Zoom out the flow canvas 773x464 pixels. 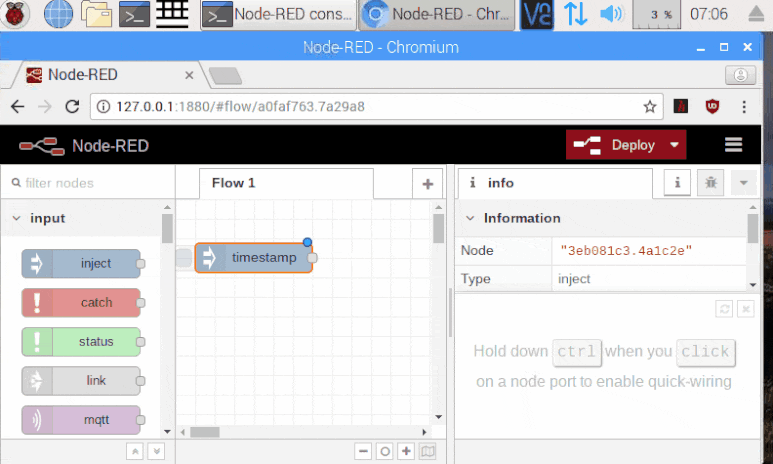[363, 451]
